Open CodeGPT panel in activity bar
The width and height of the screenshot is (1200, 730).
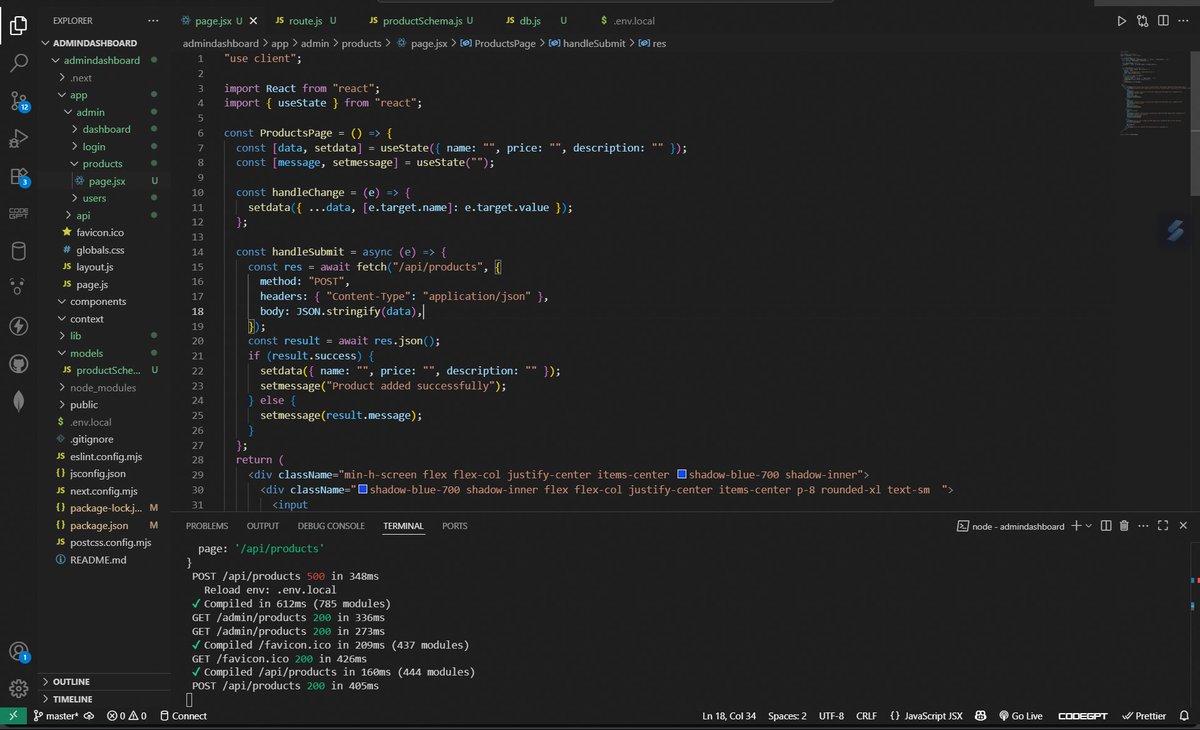(18, 213)
